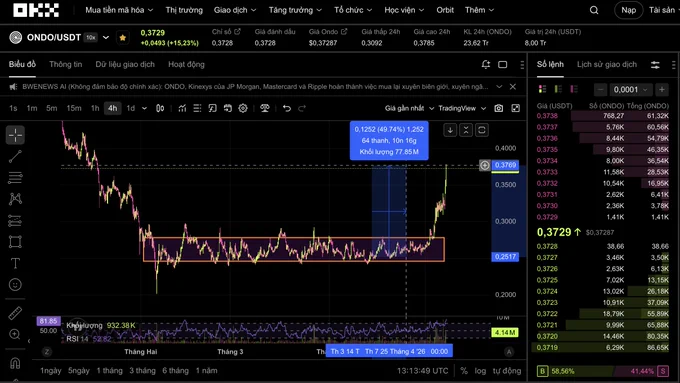The image size is (680, 383).
Task: Select the ruler measure tool
Action: pos(15,313)
